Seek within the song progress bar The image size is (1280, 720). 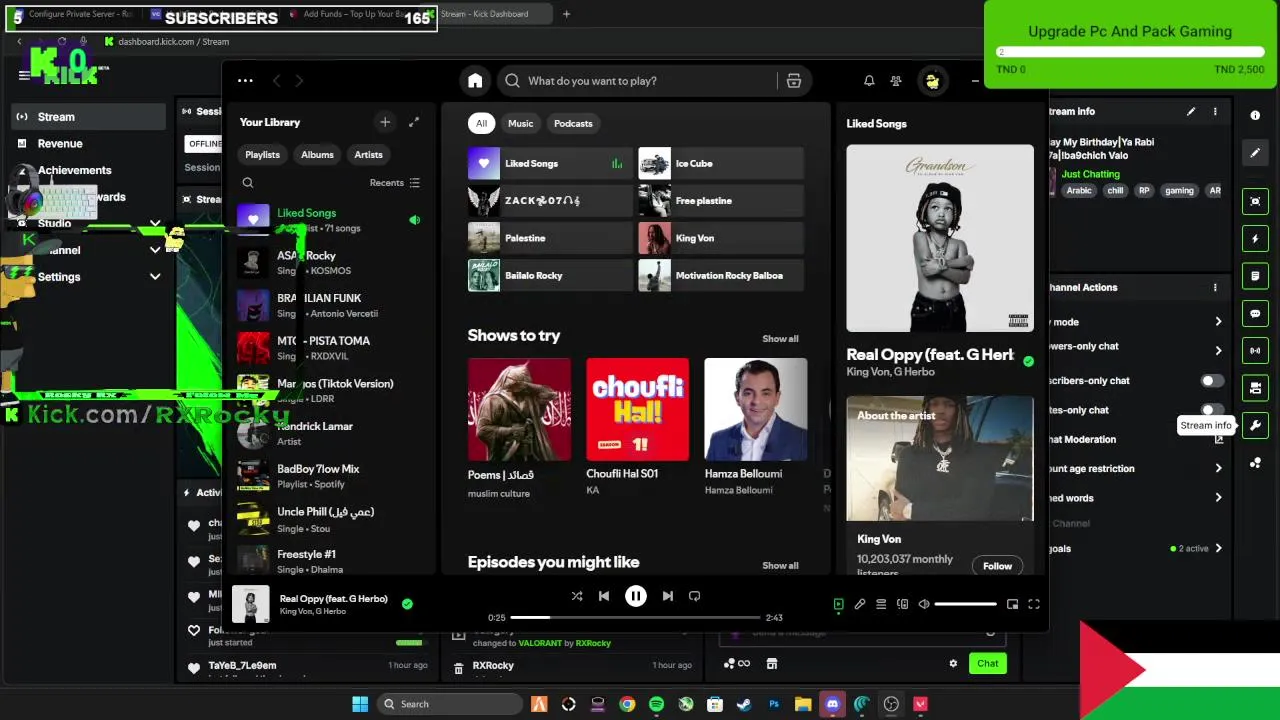(x=635, y=618)
